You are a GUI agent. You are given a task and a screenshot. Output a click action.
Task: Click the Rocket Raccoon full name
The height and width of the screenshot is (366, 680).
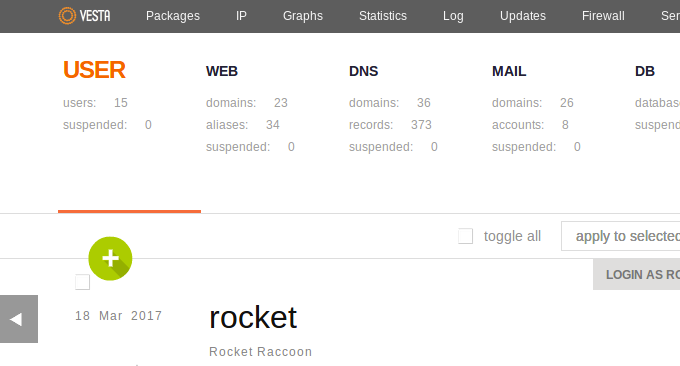(x=260, y=352)
